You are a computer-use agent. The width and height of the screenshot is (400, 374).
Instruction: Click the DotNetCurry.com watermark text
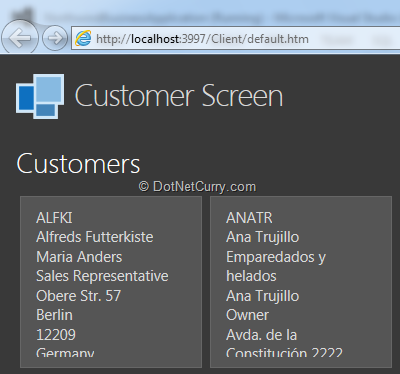click(197, 187)
